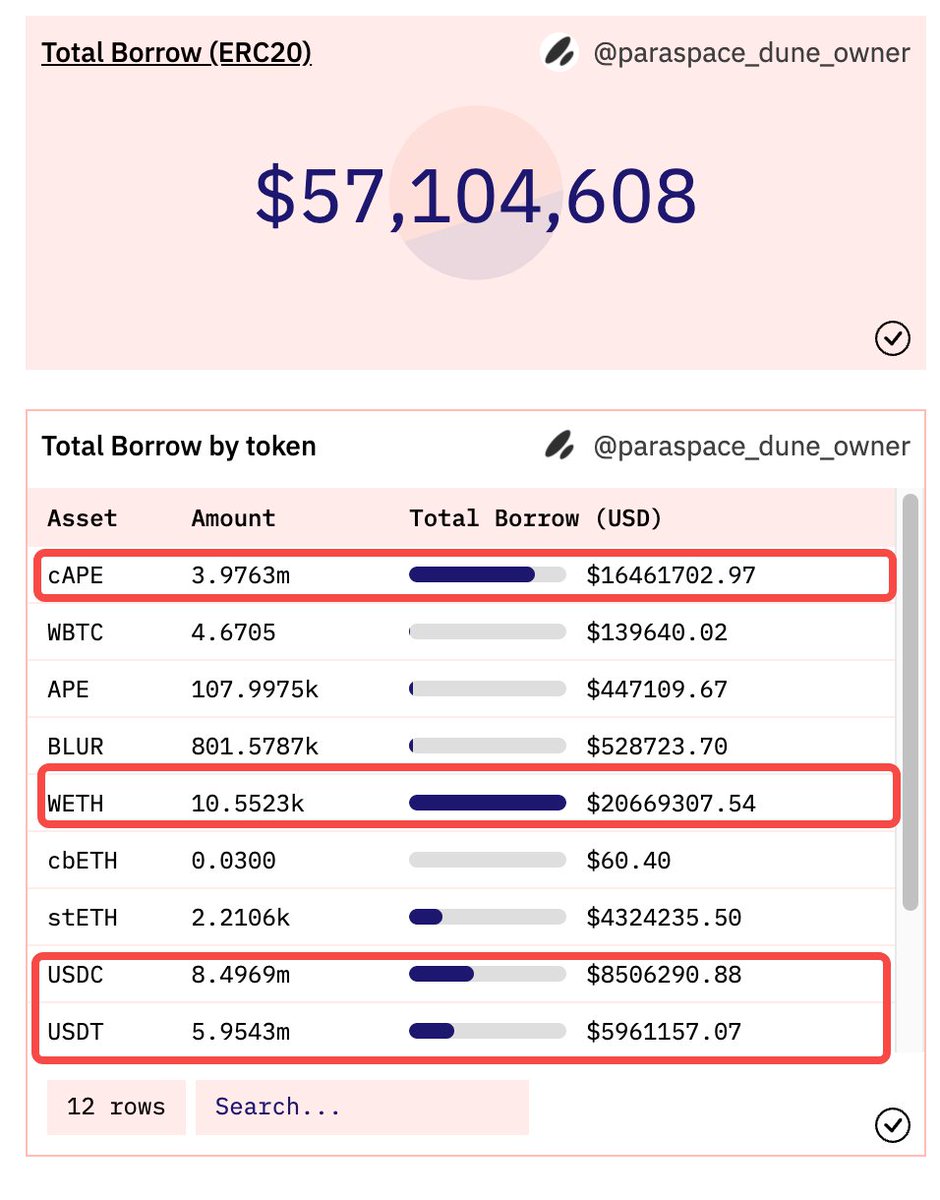Click the Dune avatar icon in top card
Image resolution: width=940 pixels, height=1200 pixels.
tap(559, 52)
